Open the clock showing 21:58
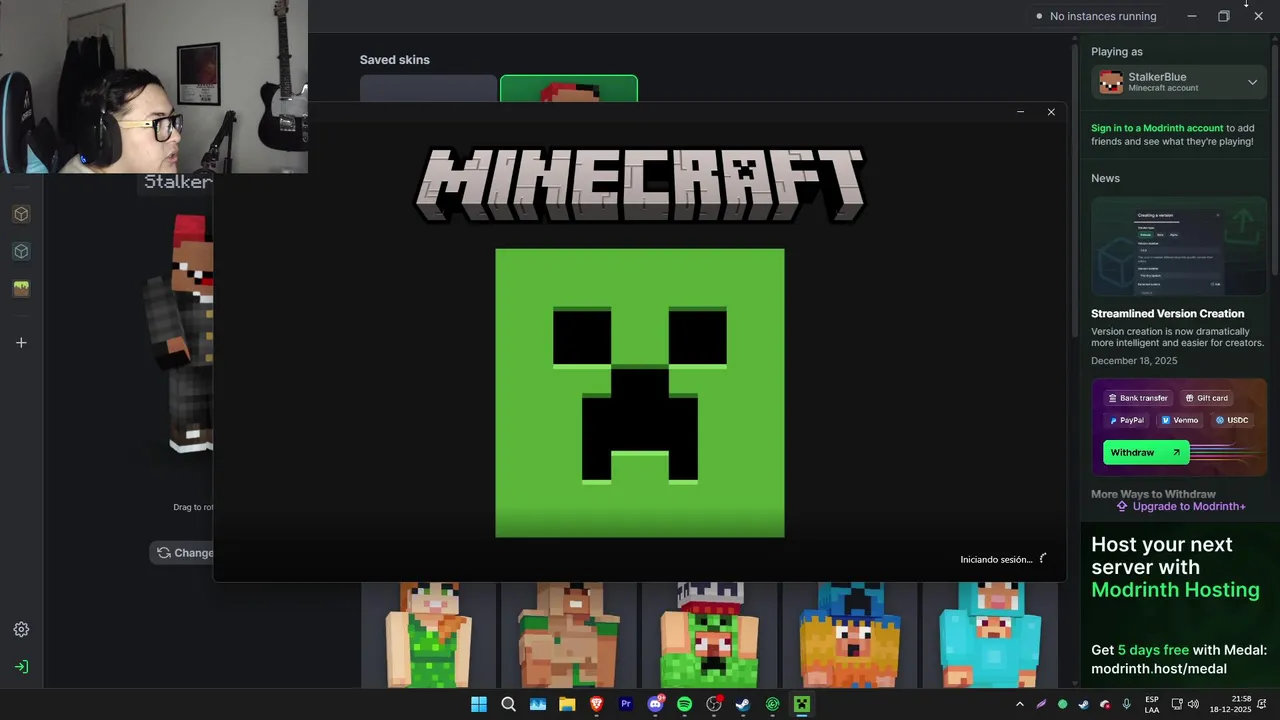This screenshot has height=720, width=1280. [1230, 704]
